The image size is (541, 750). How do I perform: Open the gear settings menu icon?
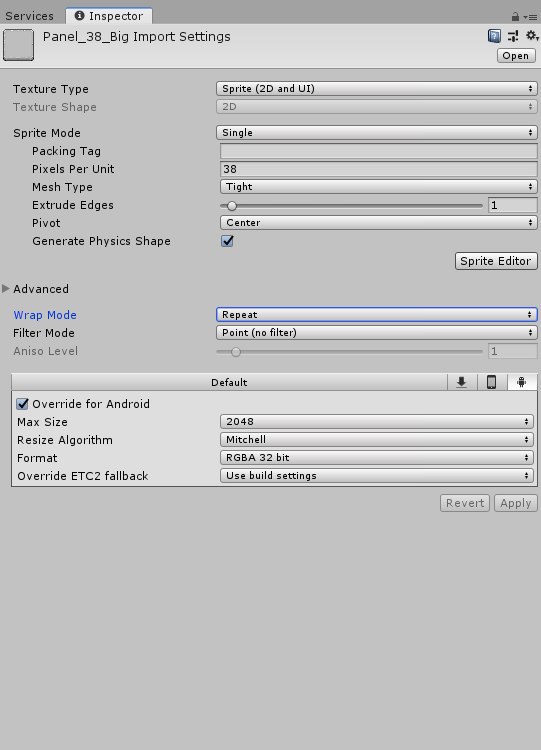(531, 35)
